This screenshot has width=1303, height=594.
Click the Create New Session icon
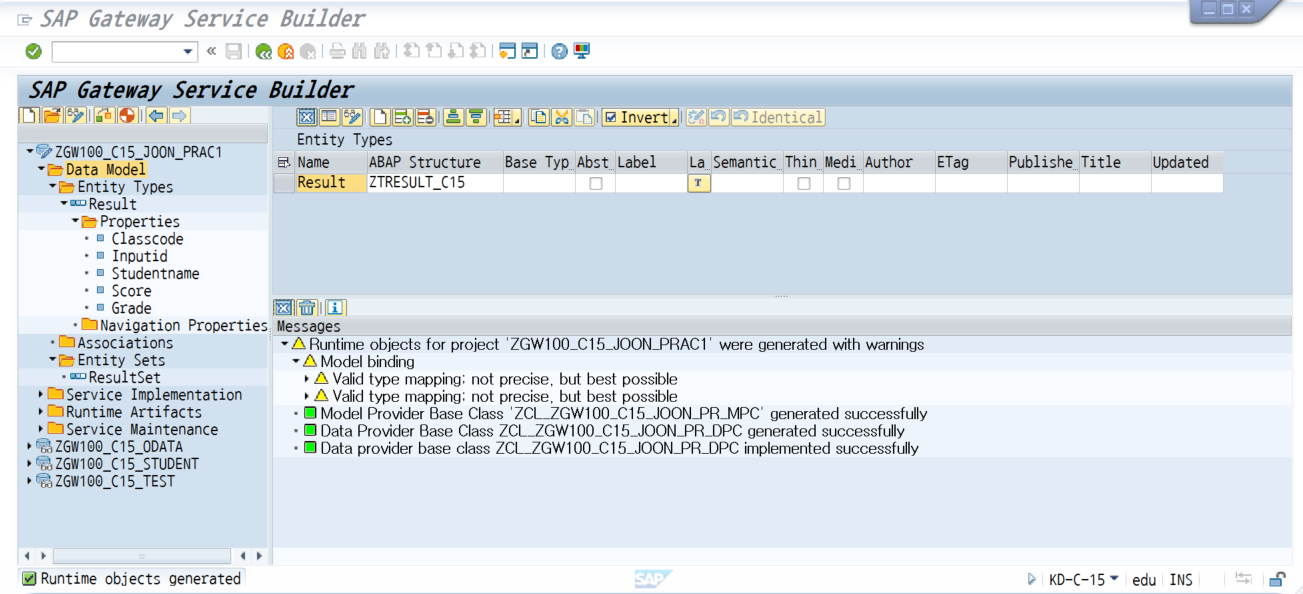[x=508, y=51]
